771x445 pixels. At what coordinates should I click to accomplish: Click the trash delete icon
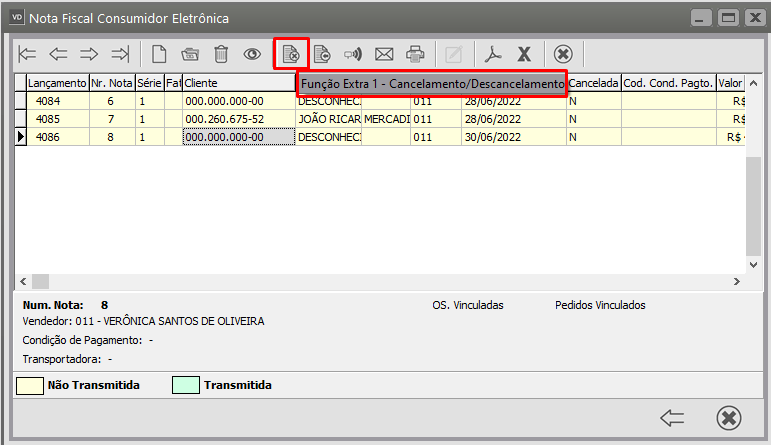pyautogui.click(x=221, y=54)
